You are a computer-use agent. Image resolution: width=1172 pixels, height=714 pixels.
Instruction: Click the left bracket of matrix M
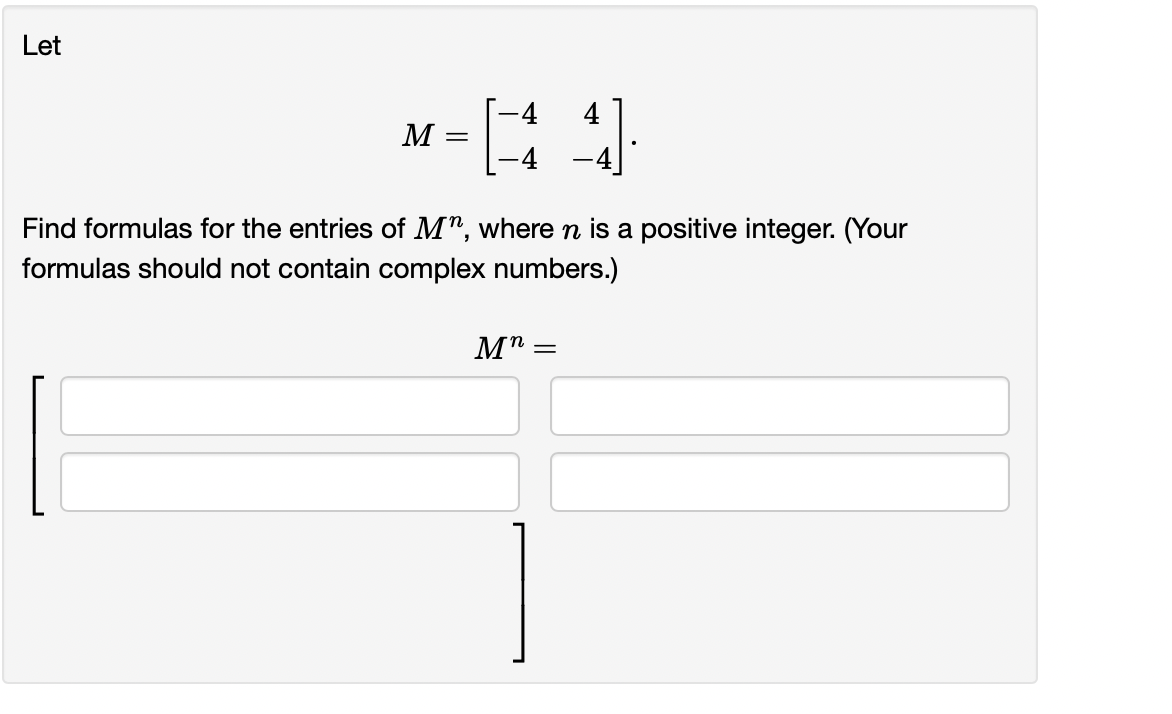coord(492,135)
